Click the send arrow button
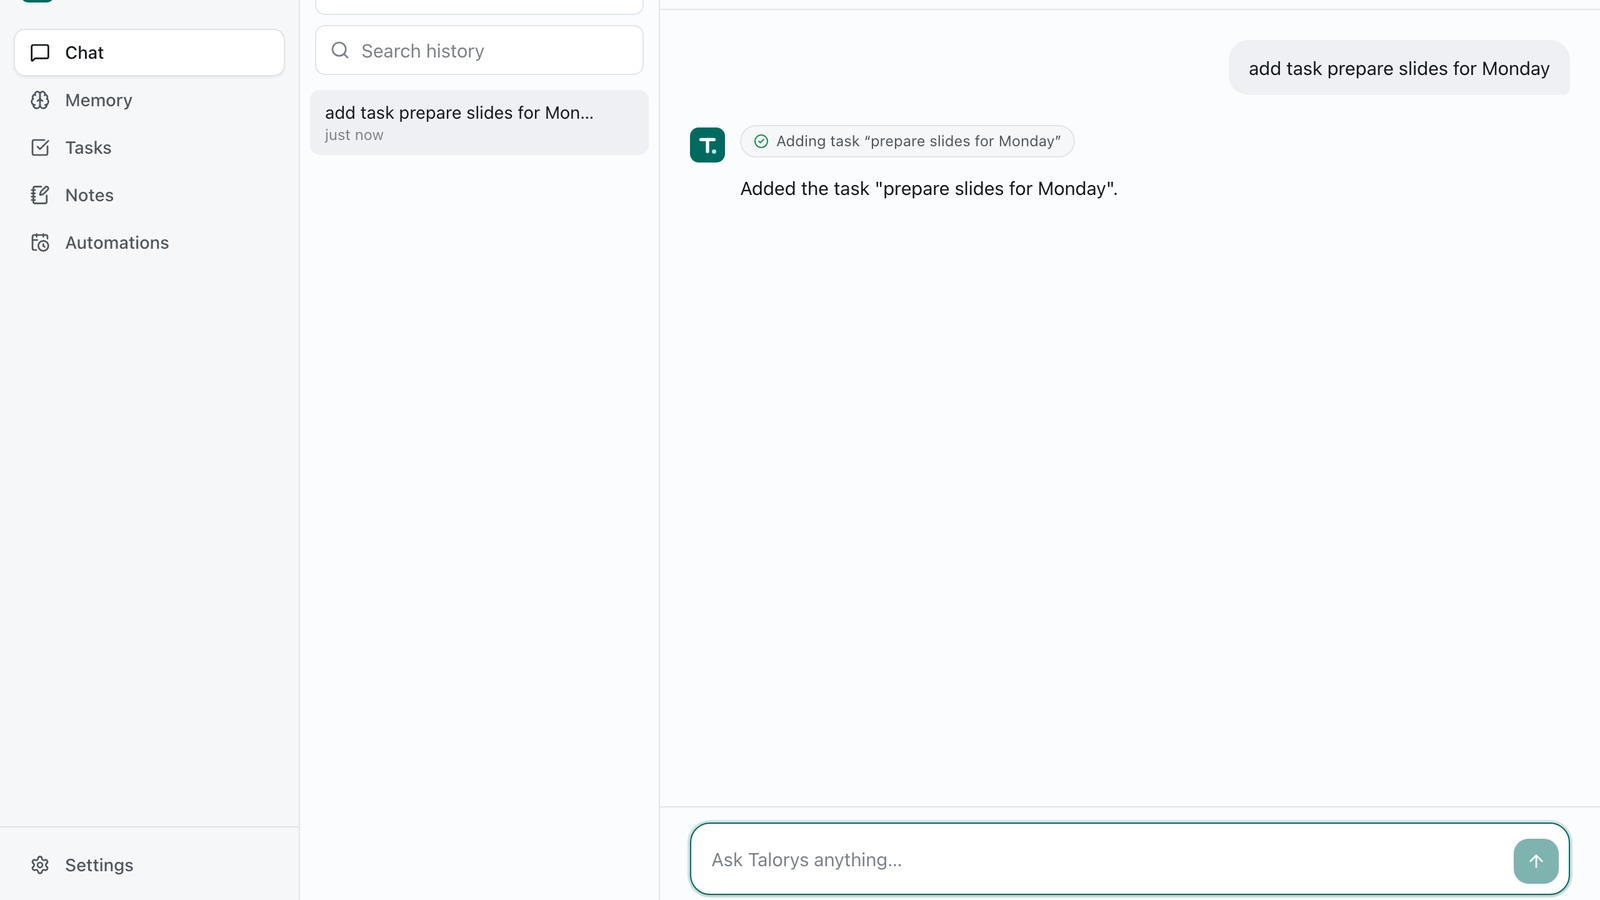1600x900 pixels. 1536,861
